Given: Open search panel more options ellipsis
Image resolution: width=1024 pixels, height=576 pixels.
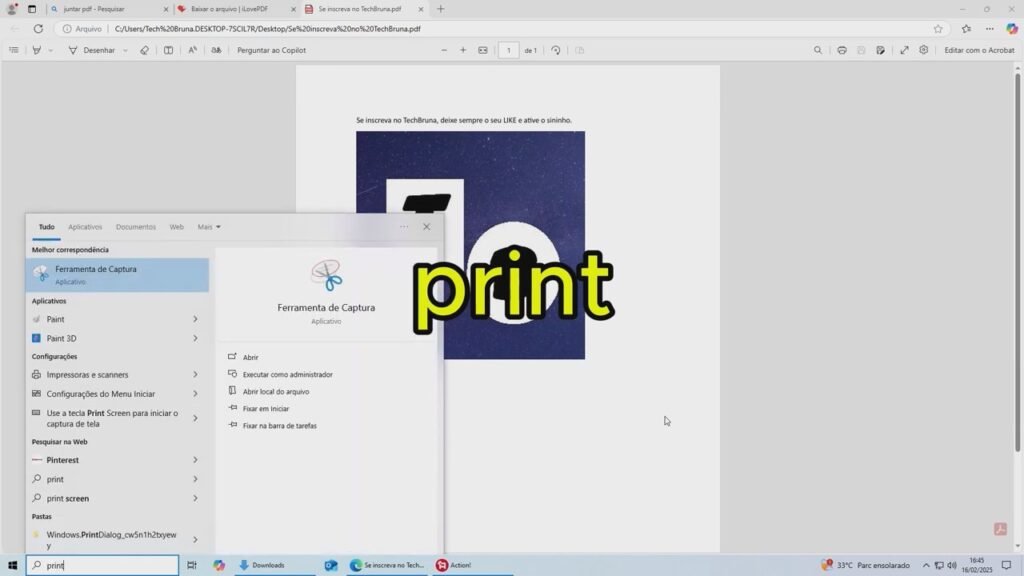Looking at the screenshot, I should [x=404, y=227].
